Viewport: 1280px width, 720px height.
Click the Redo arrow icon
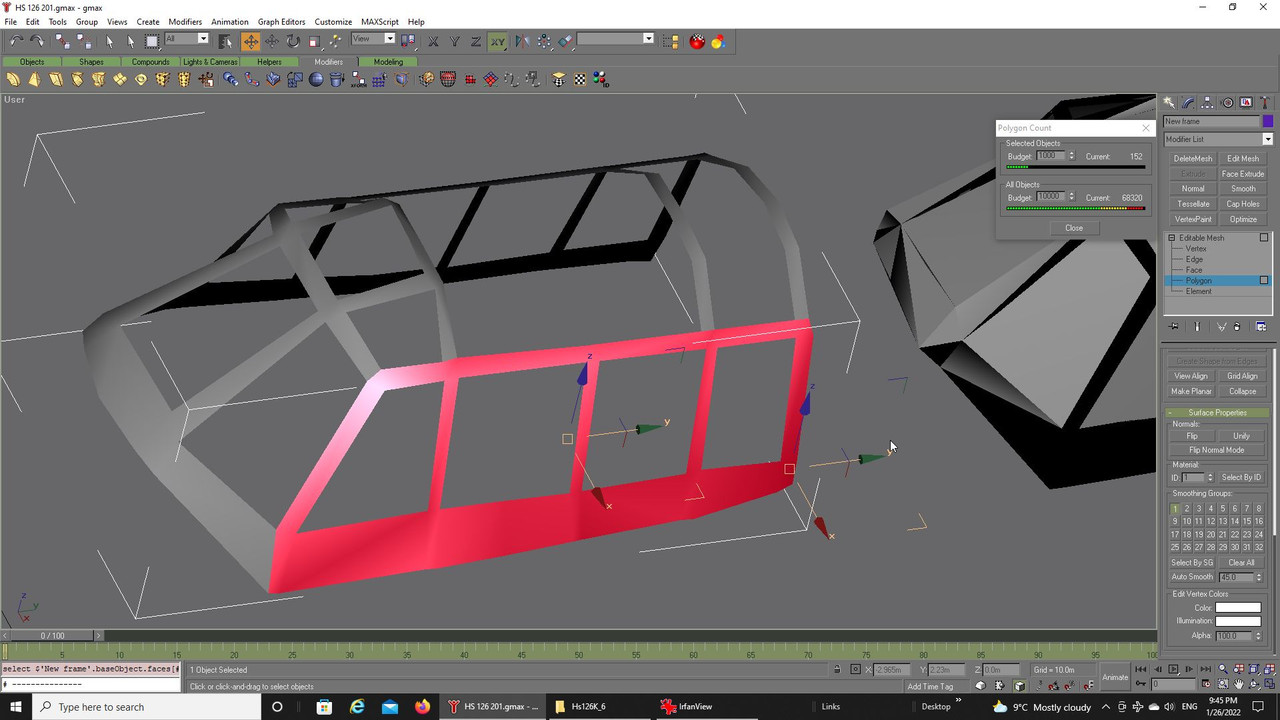[37, 41]
